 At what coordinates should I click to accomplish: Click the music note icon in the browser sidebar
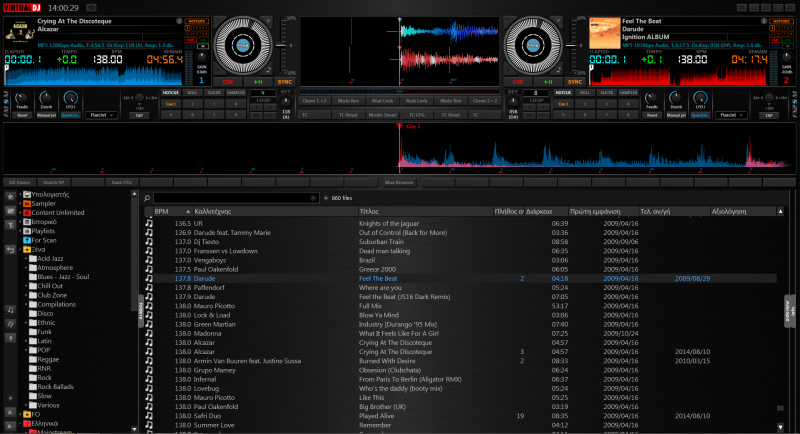coord(10,310)
